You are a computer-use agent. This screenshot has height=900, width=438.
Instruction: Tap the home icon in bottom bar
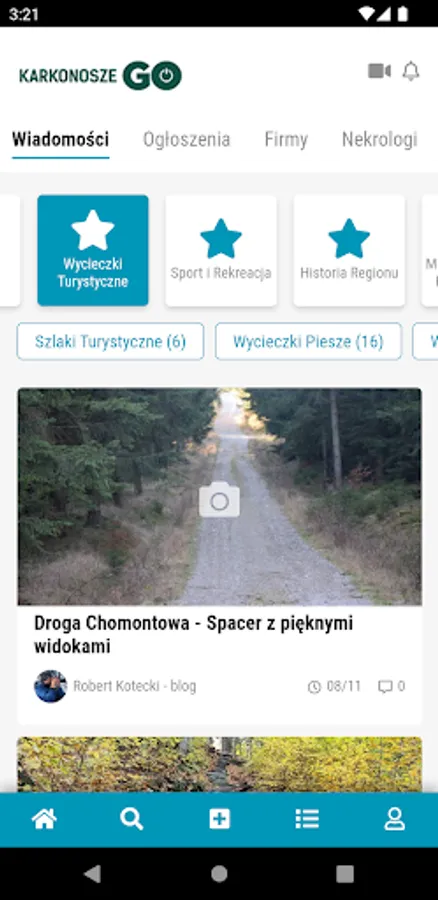[44, 819]
